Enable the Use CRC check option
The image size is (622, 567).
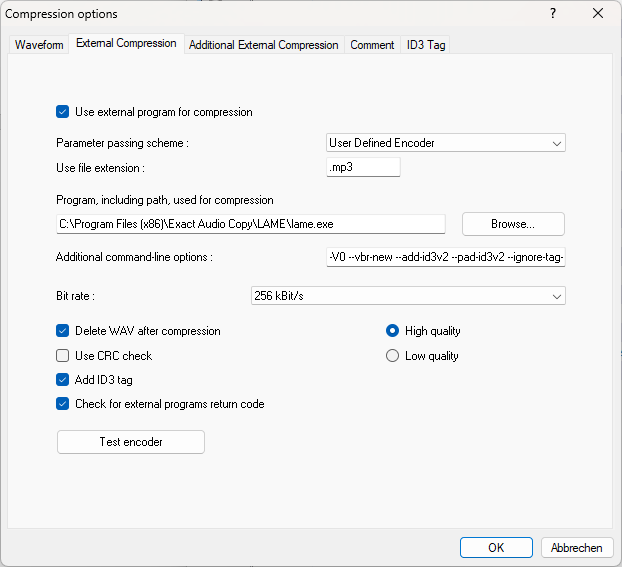(63, 356)
